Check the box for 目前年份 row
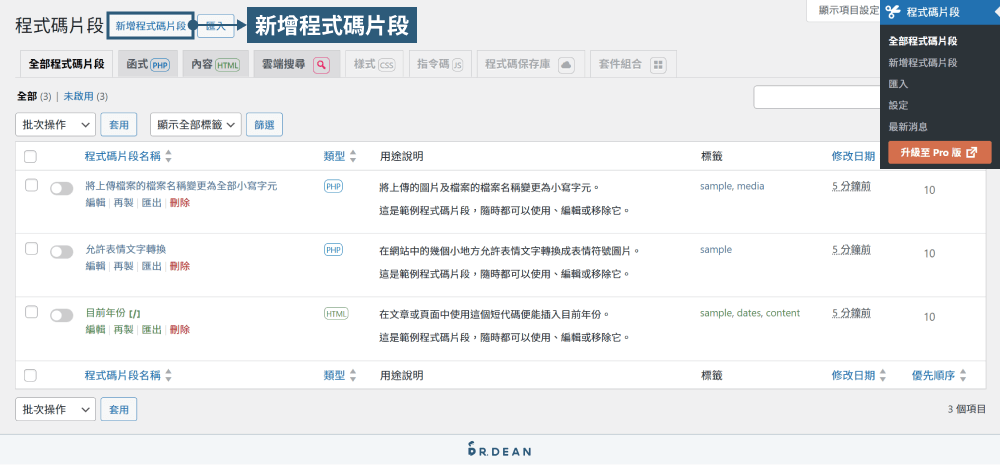The width and height of the screenshot is (1000, 465). tap(31, 313)
